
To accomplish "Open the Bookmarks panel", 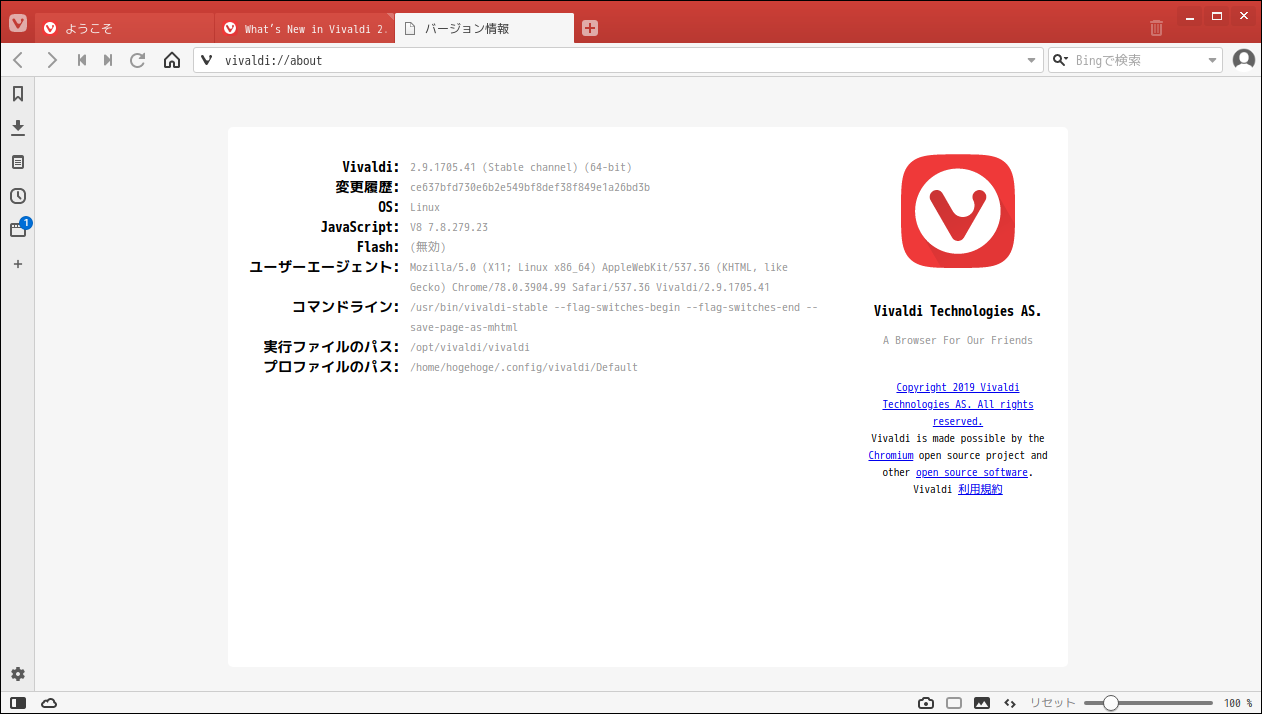I will [17, 94].
